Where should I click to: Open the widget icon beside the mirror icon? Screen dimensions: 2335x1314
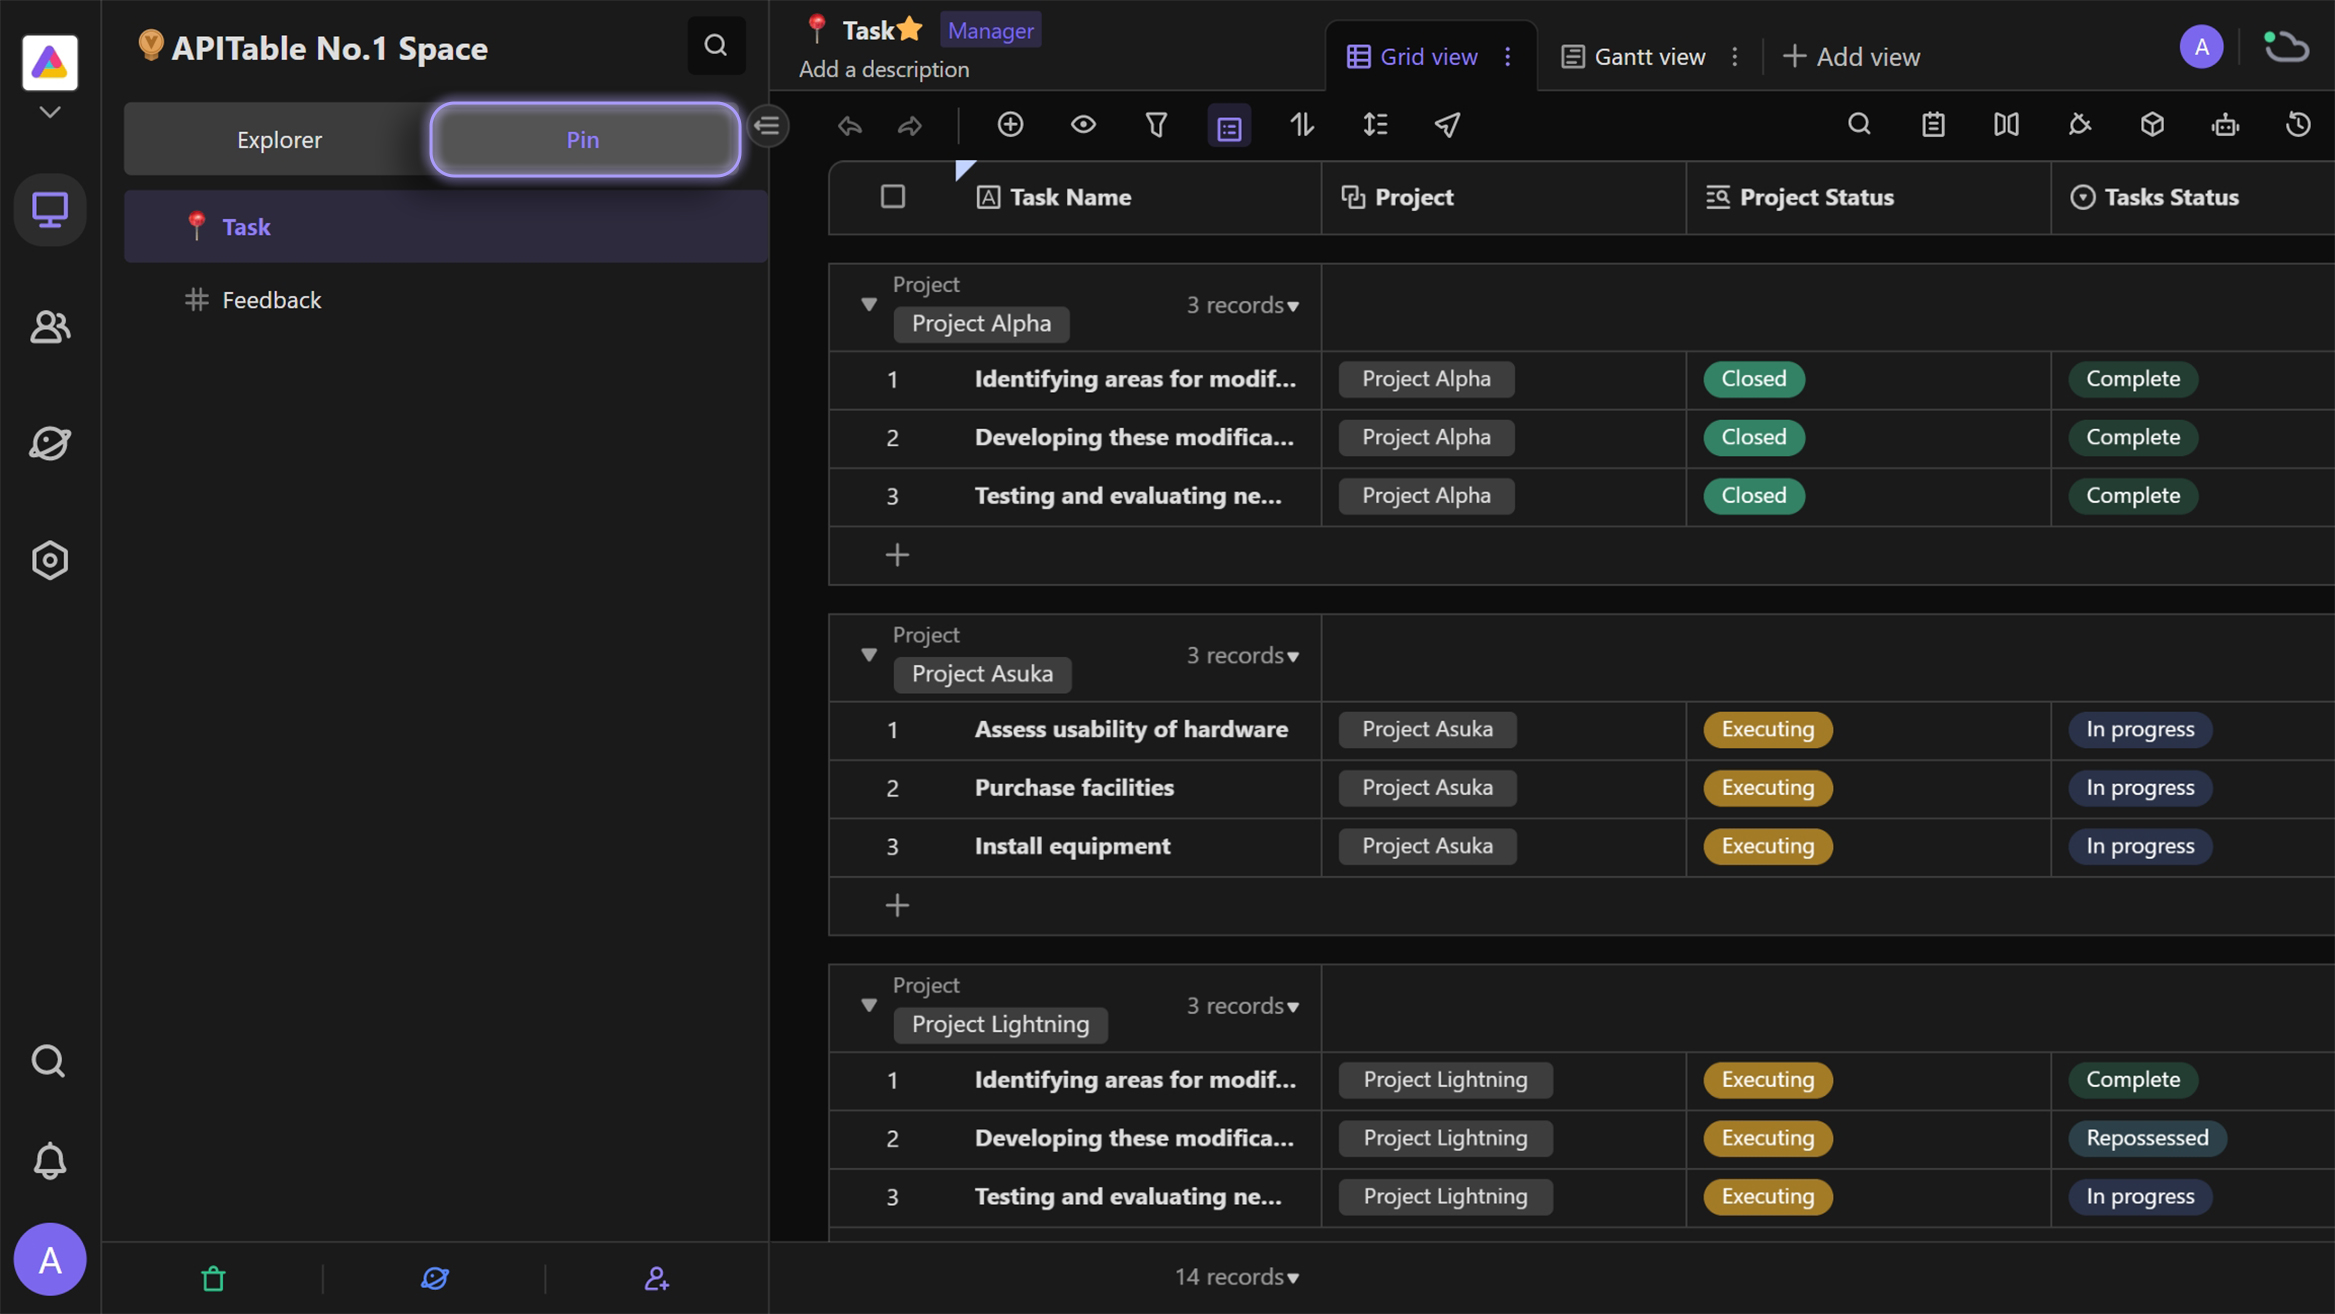[2079, 124]
